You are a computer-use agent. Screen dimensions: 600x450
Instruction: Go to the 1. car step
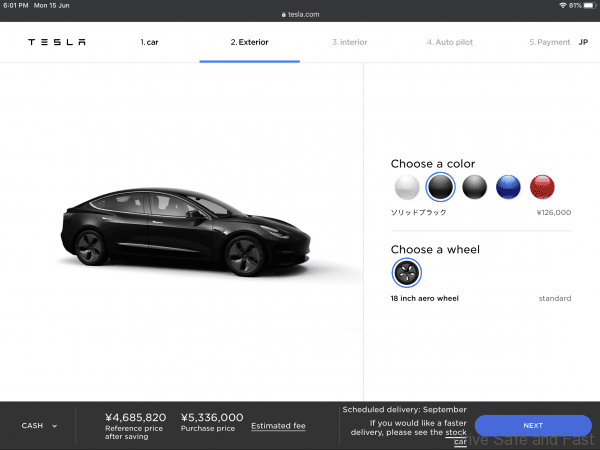pos(149,42)
